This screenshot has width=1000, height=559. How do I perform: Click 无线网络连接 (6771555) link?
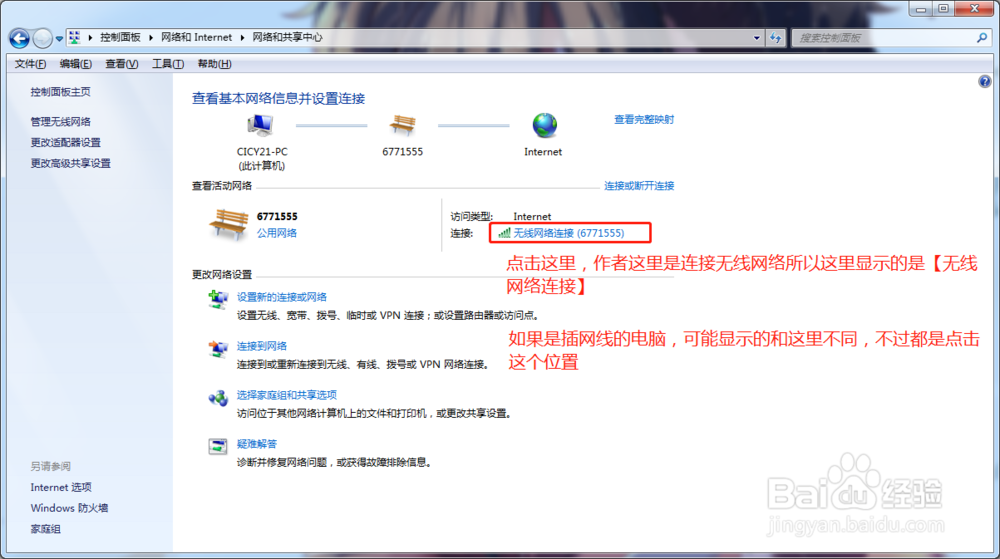click(569, 233)
